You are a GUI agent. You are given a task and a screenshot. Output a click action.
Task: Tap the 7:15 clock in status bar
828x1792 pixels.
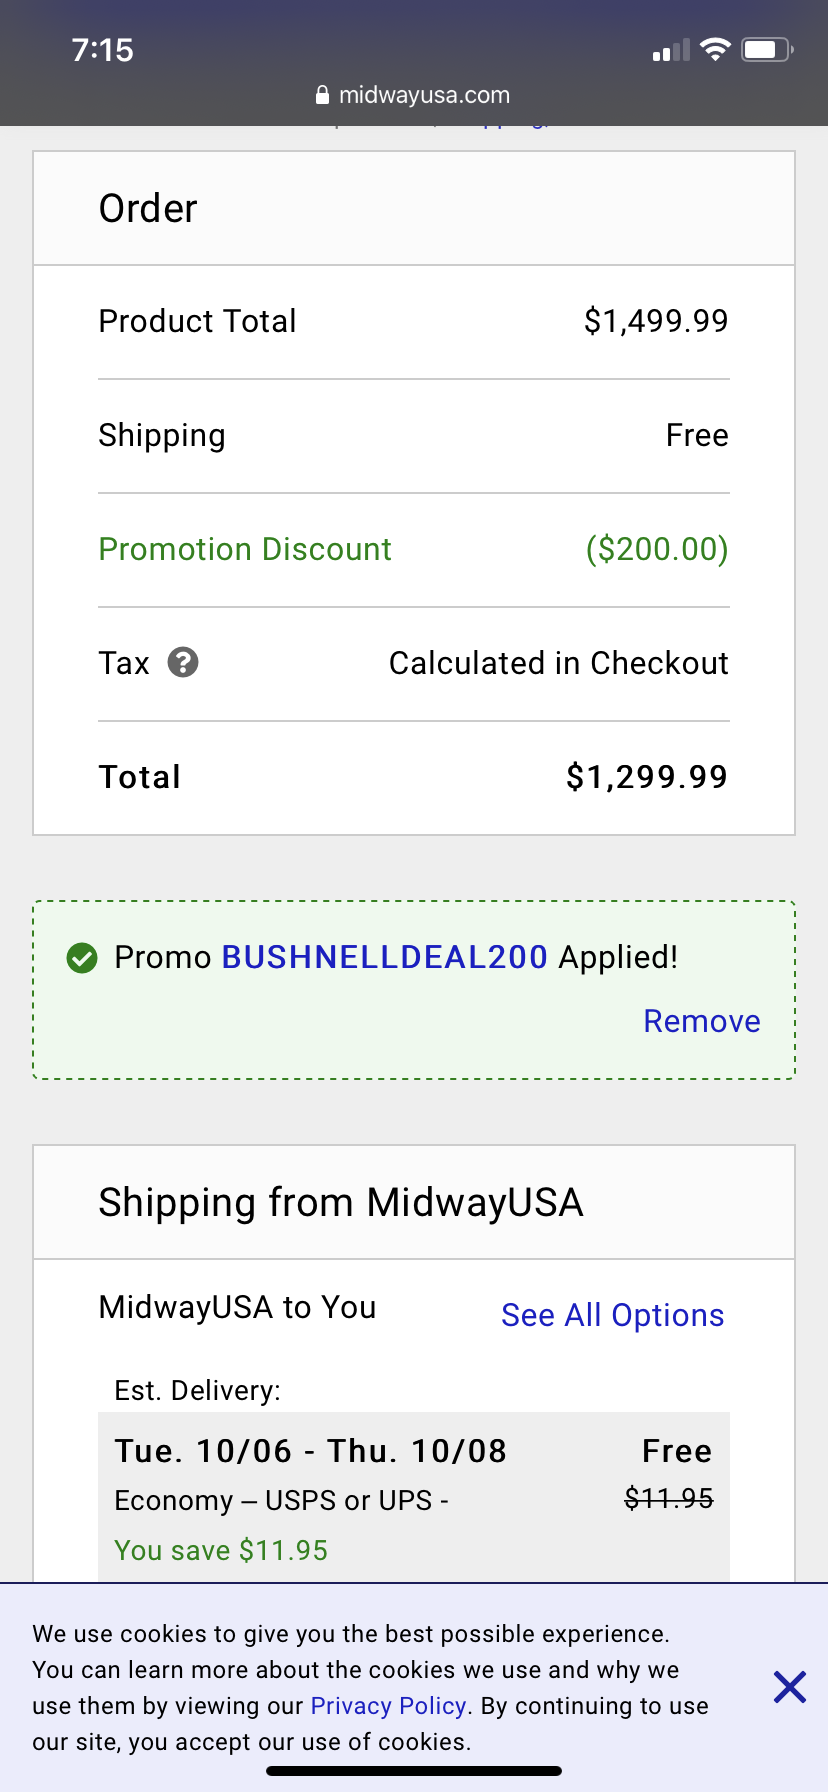pos(103,50)
